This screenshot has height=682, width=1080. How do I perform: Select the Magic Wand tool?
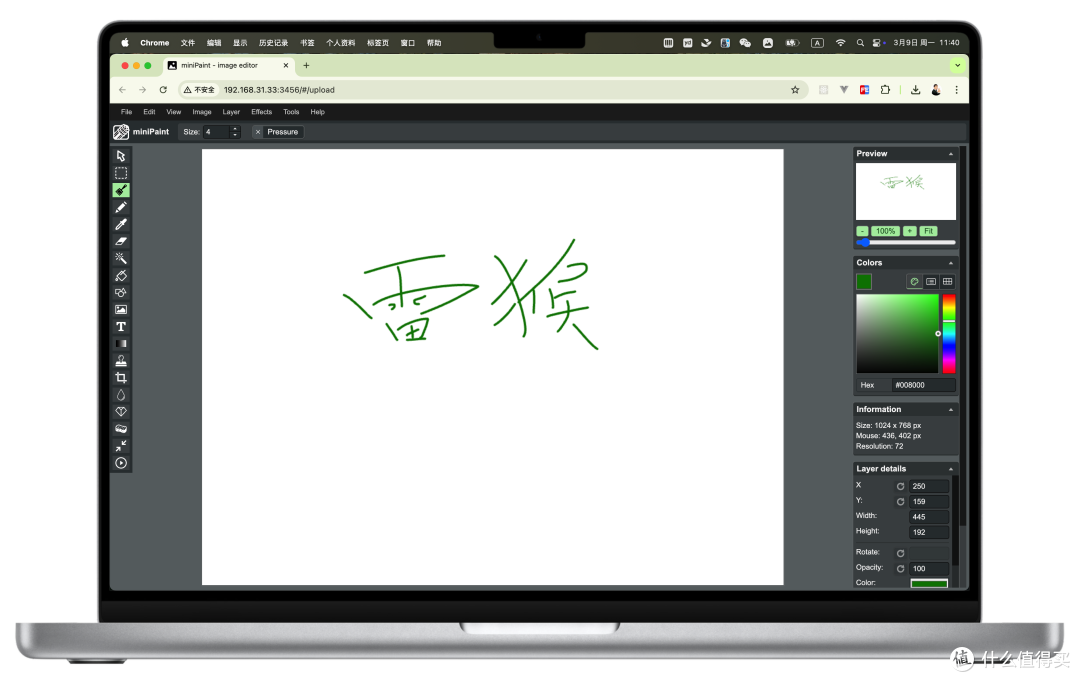click(121, 258)
